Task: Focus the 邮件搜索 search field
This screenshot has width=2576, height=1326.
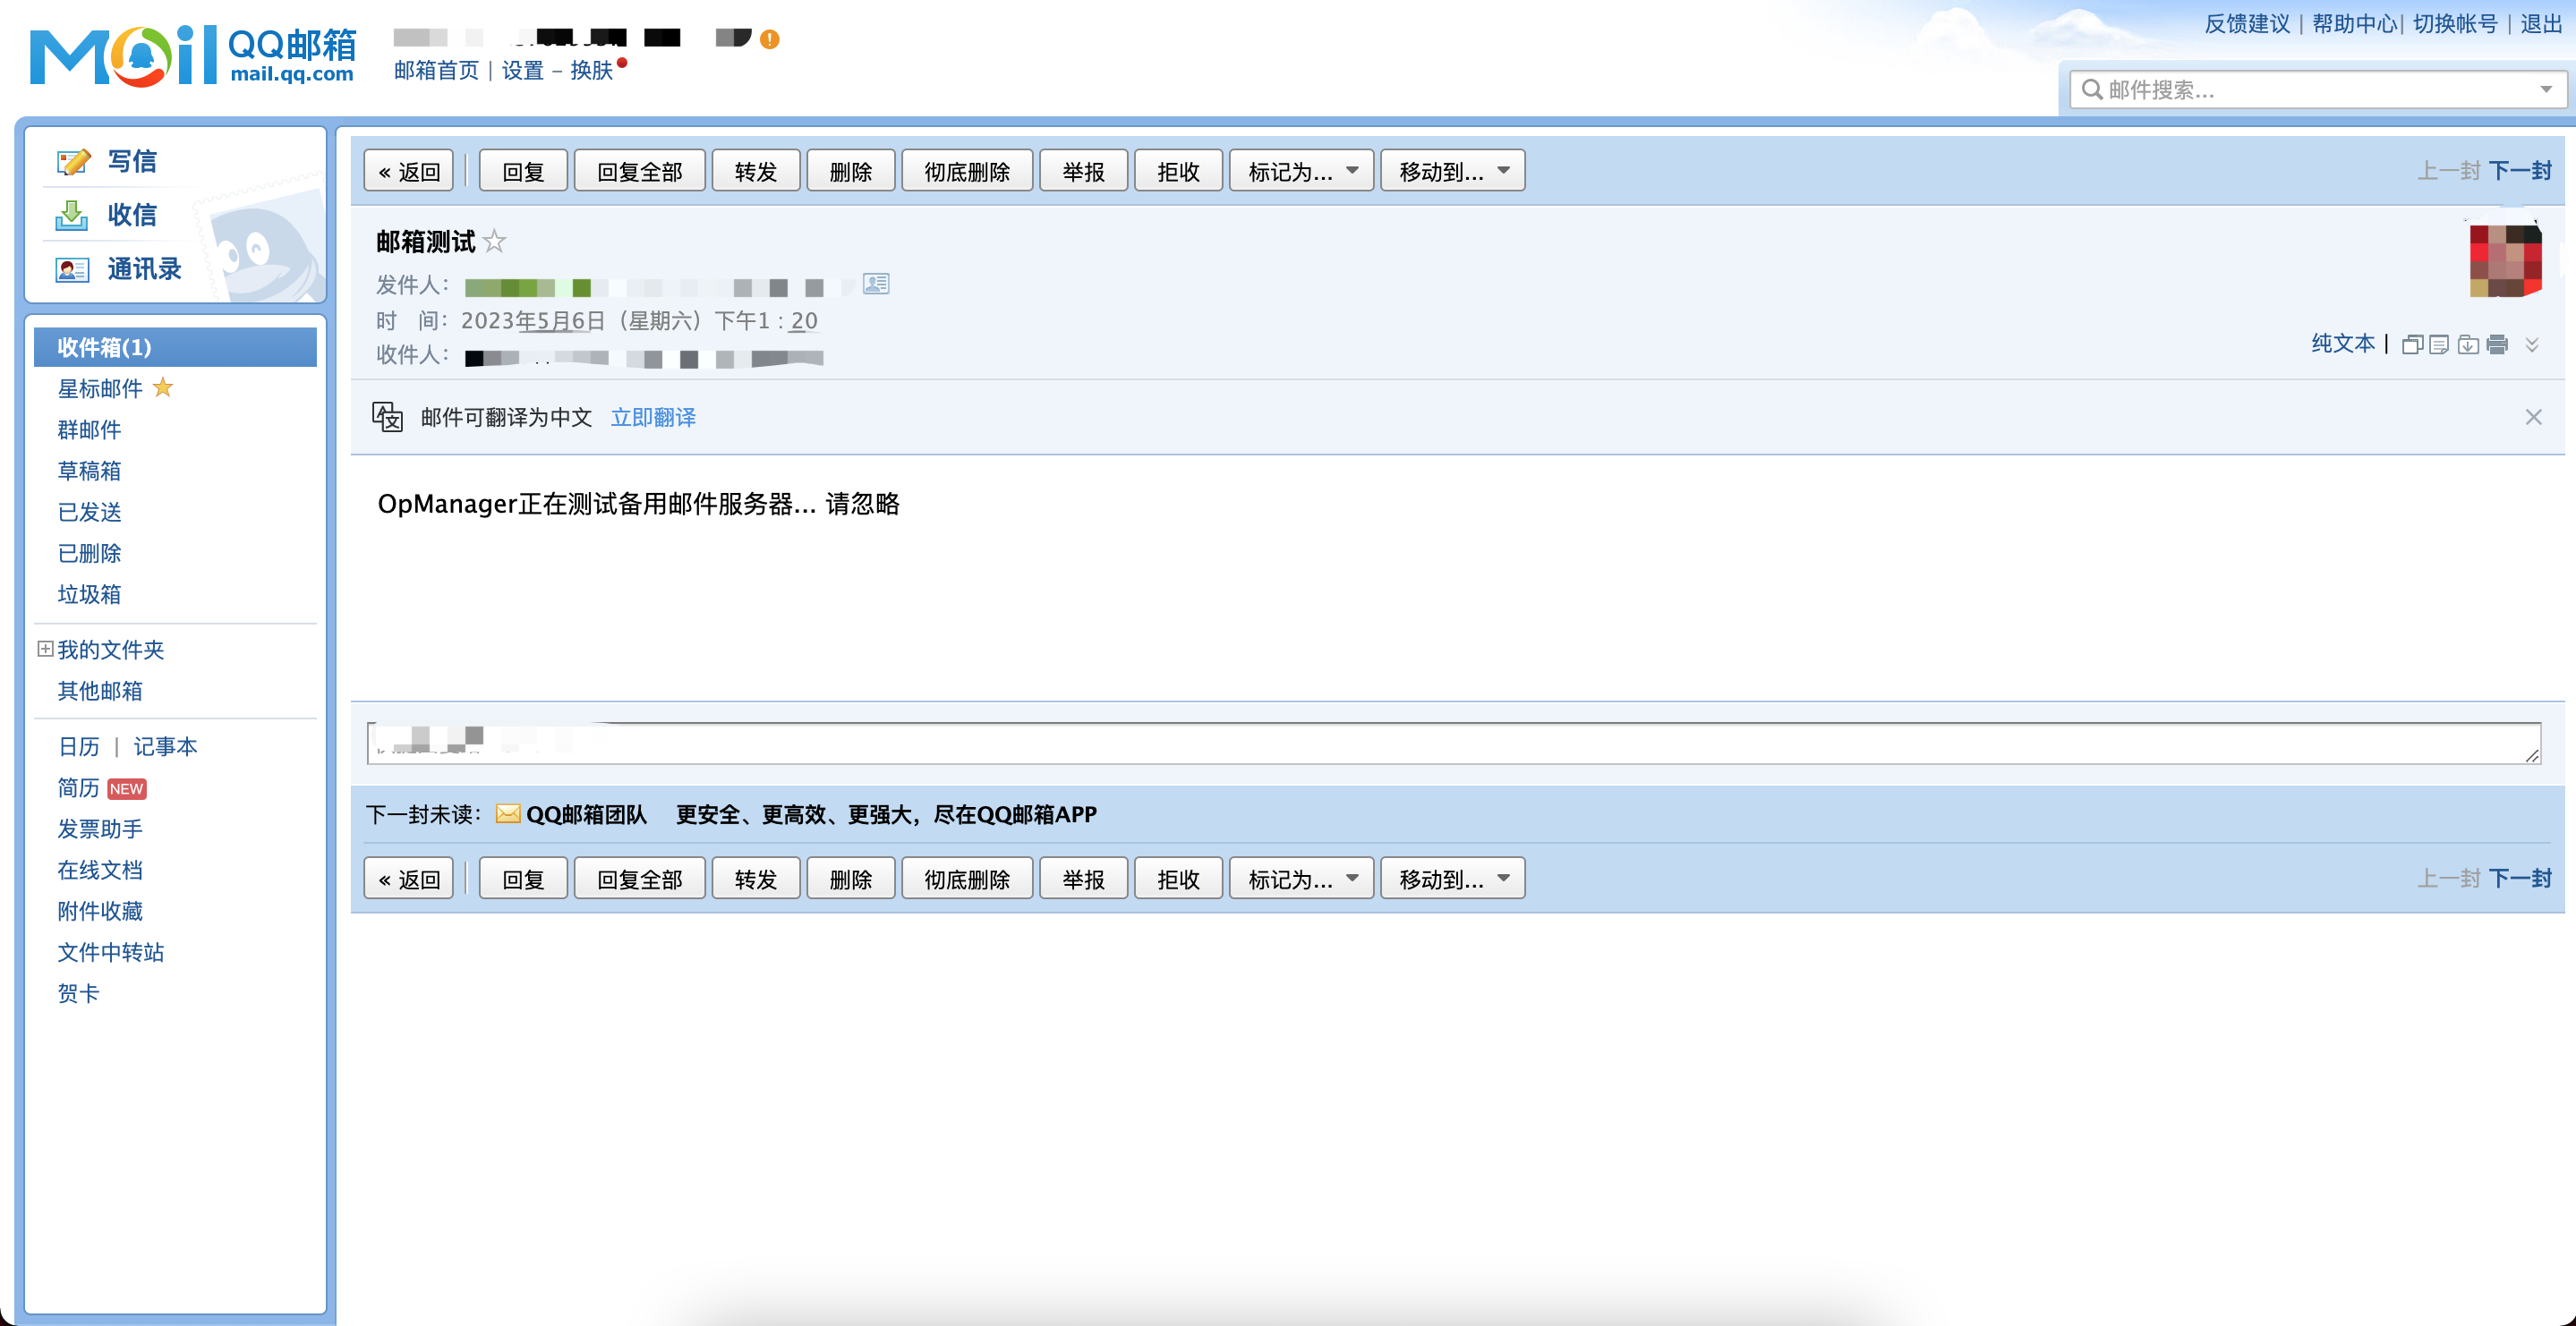Action: pyautogui.click(x=2316, y=90)
